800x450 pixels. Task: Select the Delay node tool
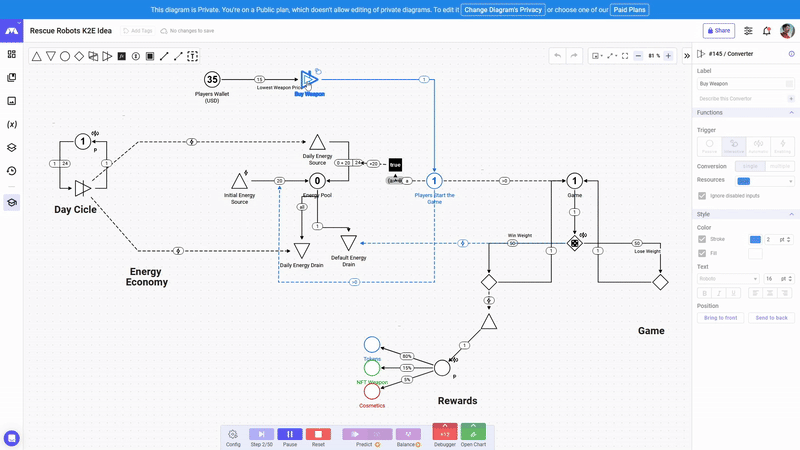coord(136,56)
